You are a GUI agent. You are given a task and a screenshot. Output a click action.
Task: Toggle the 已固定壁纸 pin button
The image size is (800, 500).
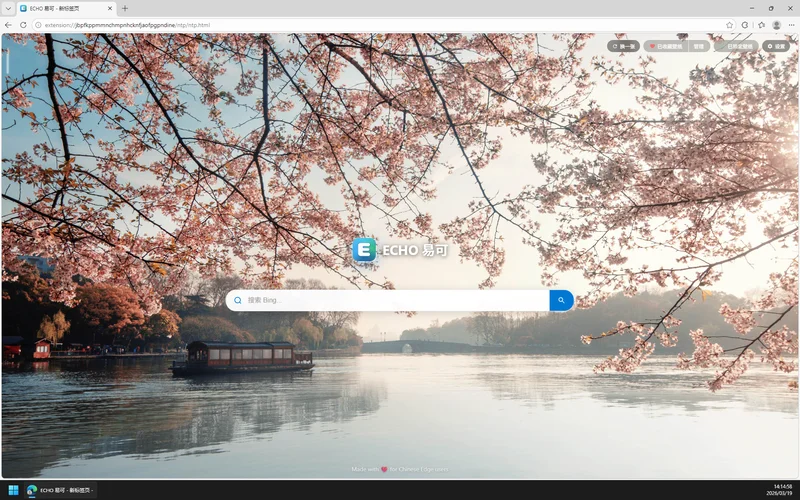735,46
